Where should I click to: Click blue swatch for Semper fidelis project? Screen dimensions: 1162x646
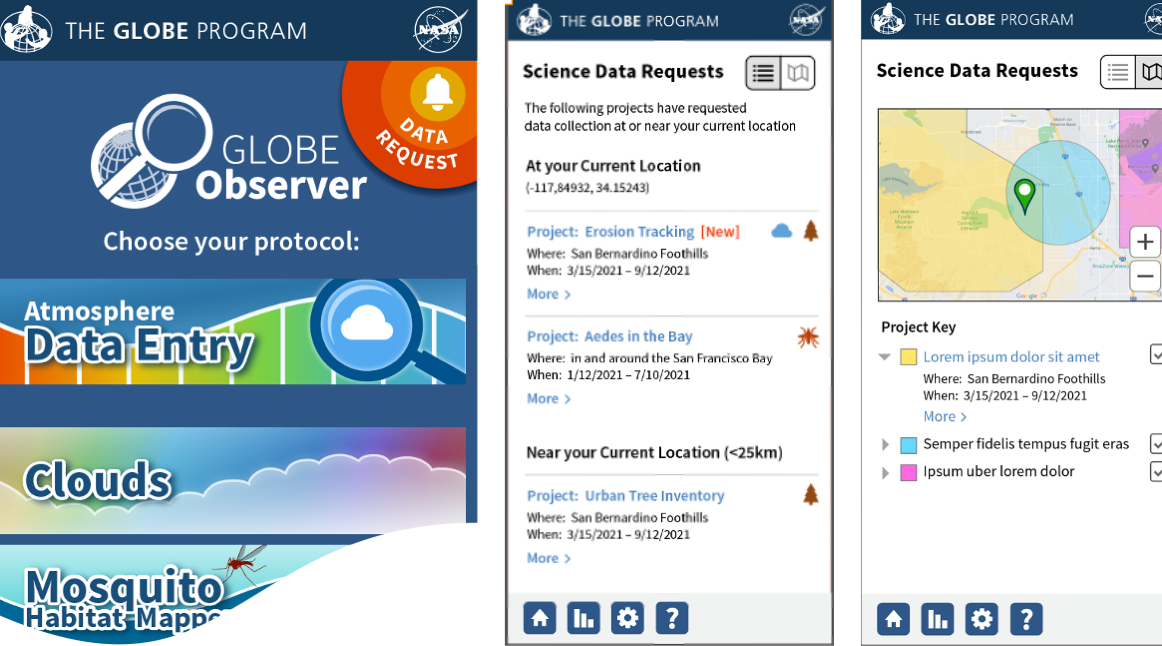(x=909, y=445)
